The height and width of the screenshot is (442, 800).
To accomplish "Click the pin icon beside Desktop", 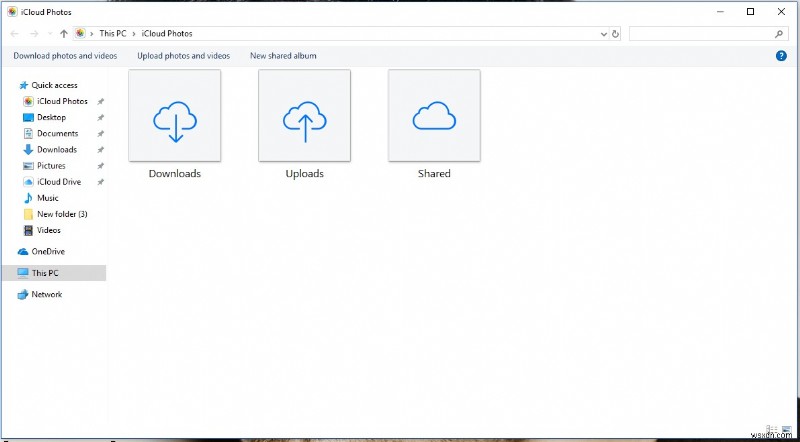I will point(101,117).
